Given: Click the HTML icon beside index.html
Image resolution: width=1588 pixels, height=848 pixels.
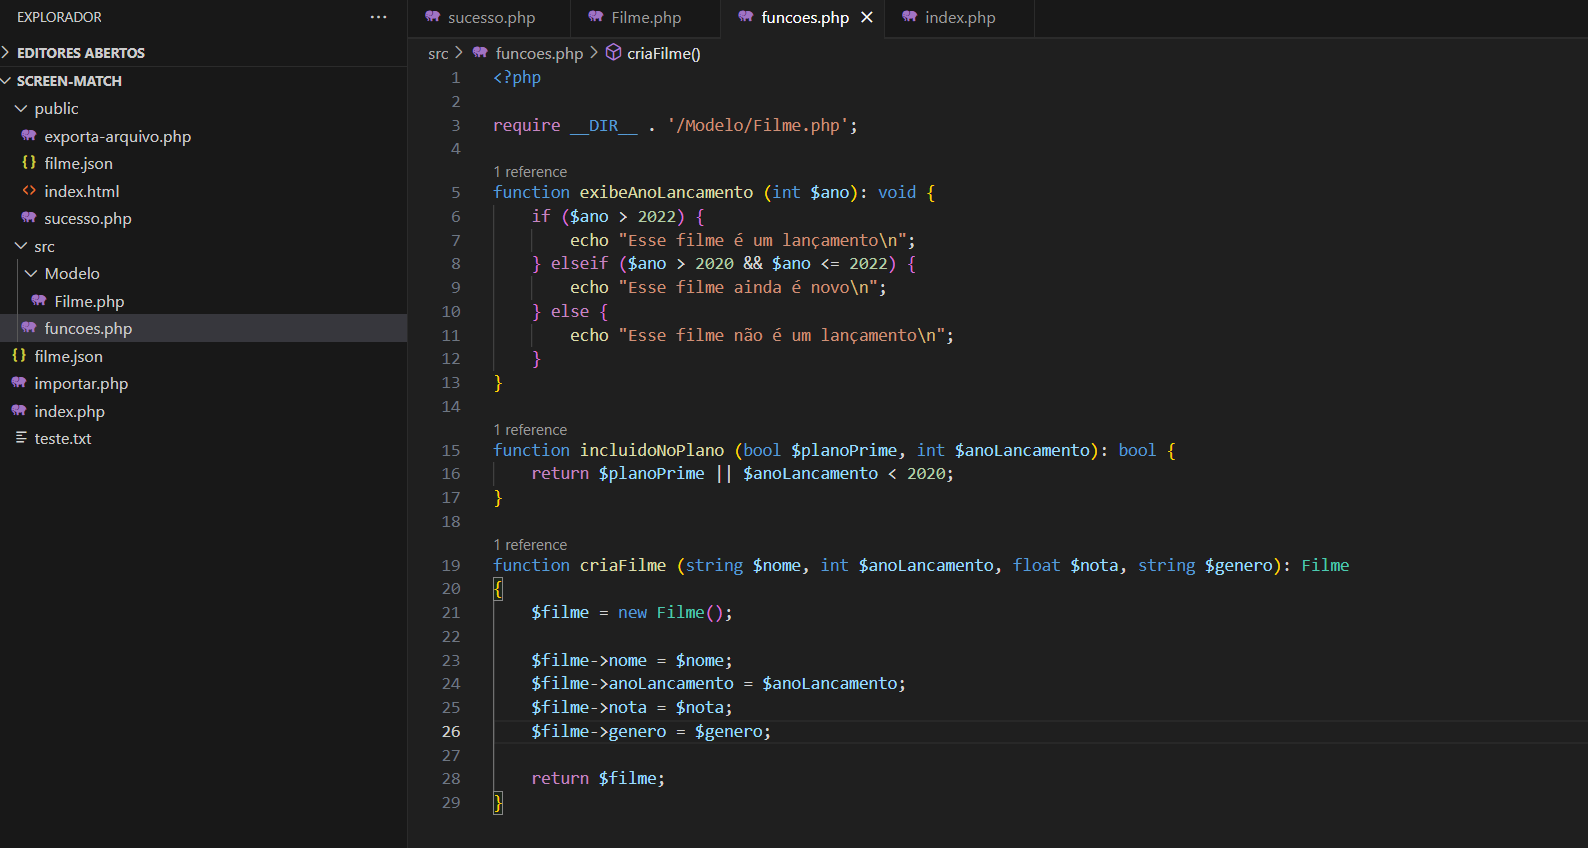Looking at the screenshot, I should point(29,190).
